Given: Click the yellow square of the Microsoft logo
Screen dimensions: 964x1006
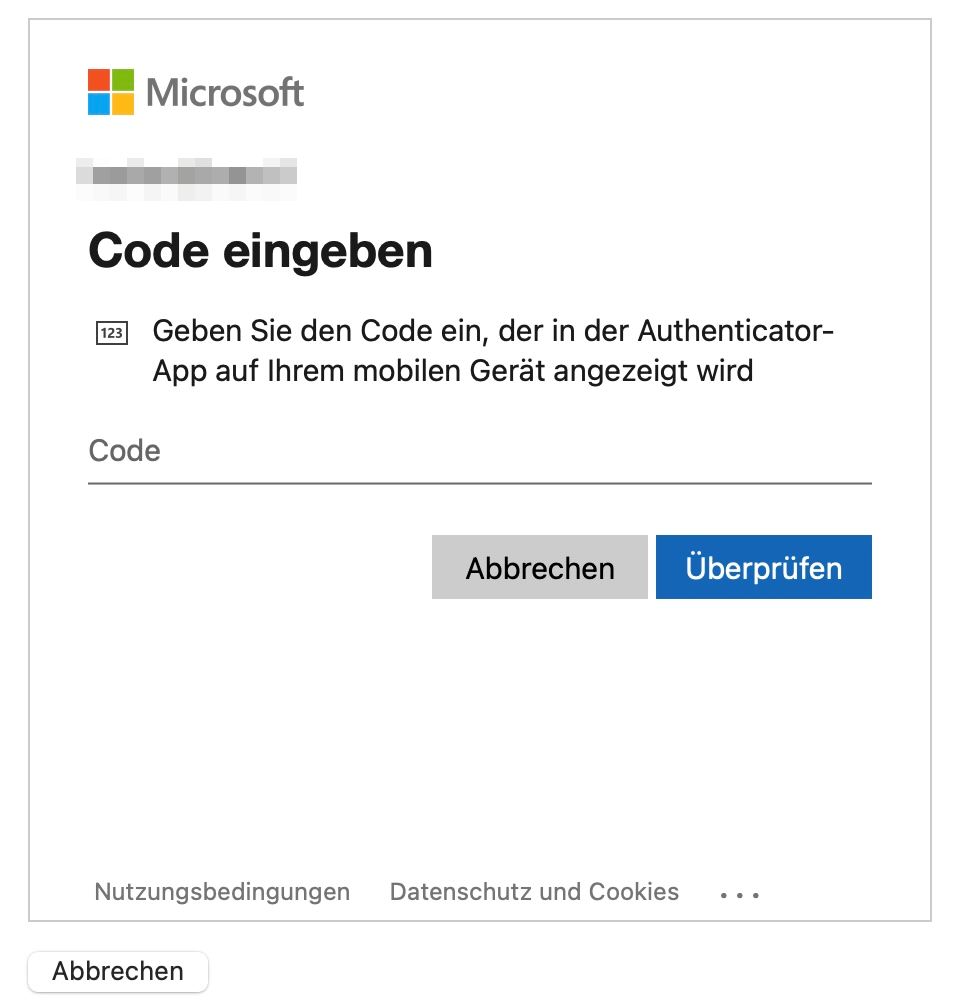Looking at the screenshot, I should click(123, 104).
